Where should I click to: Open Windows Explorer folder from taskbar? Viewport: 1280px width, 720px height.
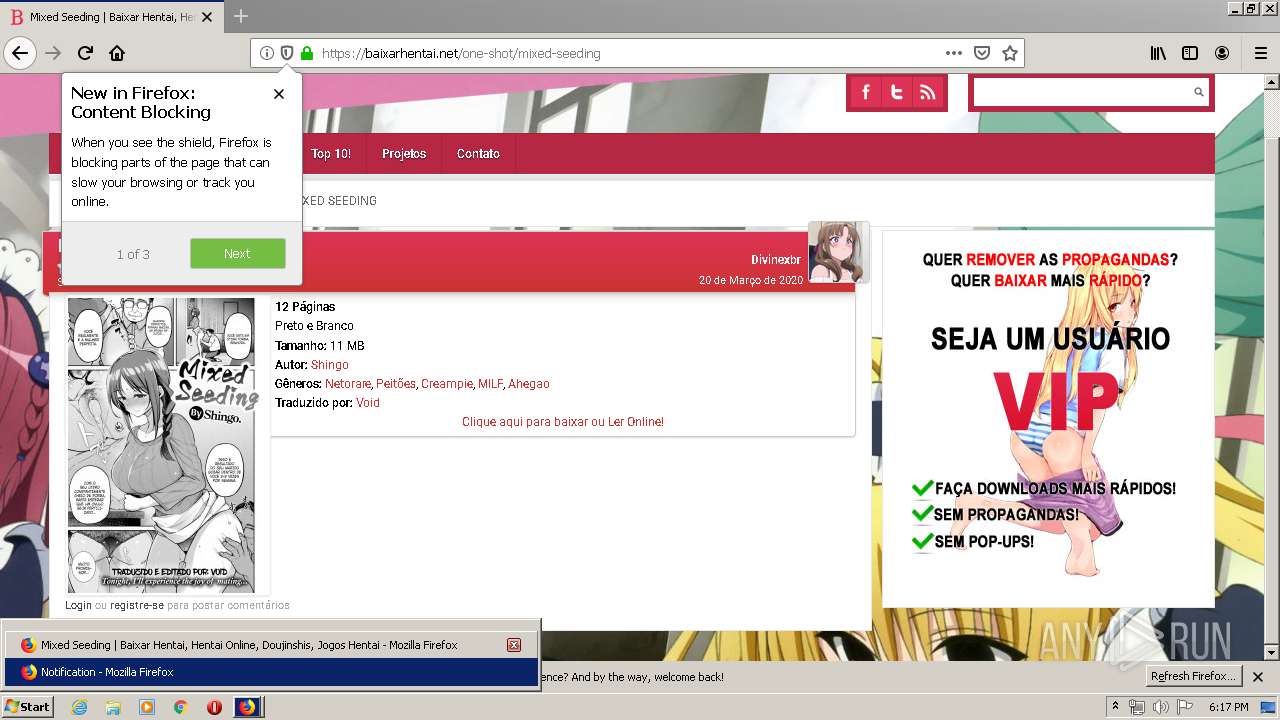pyautogui.click(x=113, y=707)
